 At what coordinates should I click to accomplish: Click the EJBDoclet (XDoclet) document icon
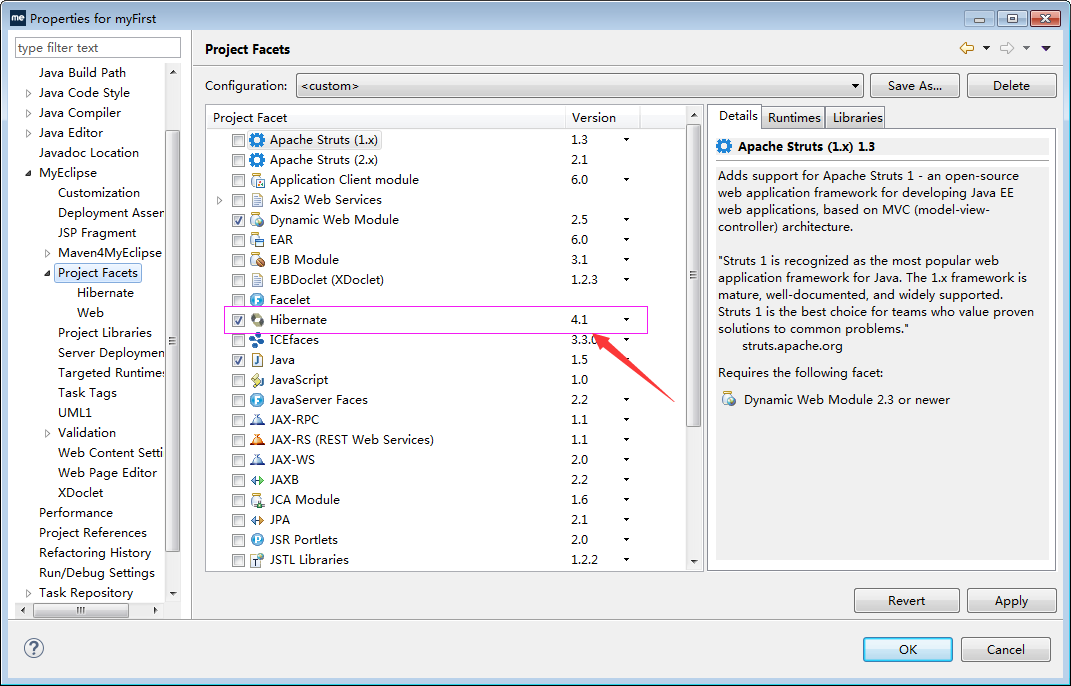257,280
